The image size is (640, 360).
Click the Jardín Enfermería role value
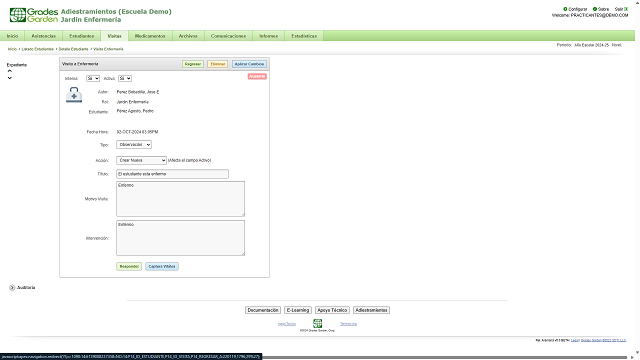pos(133,102)
